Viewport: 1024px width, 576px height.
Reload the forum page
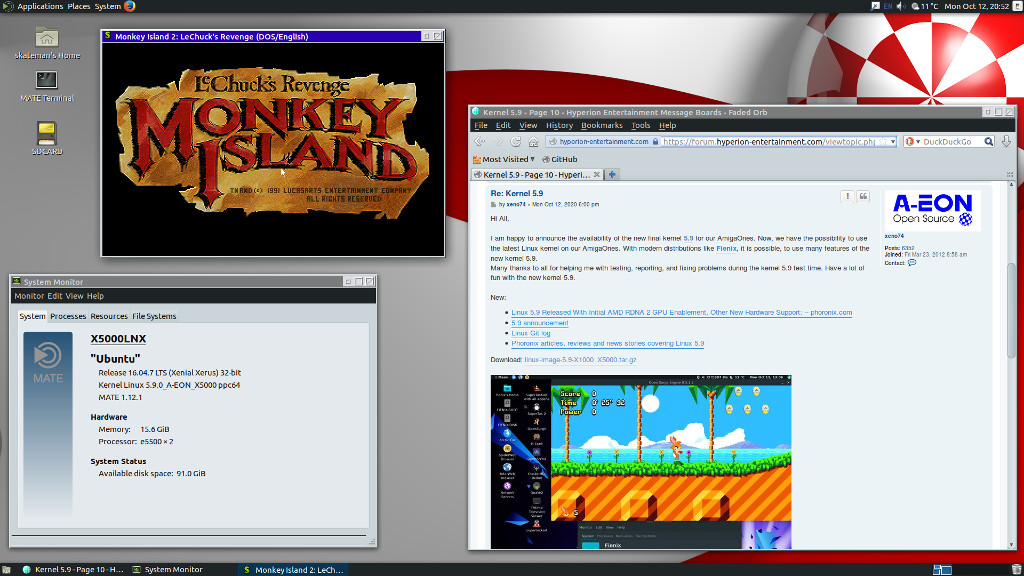tap(515, 142)
